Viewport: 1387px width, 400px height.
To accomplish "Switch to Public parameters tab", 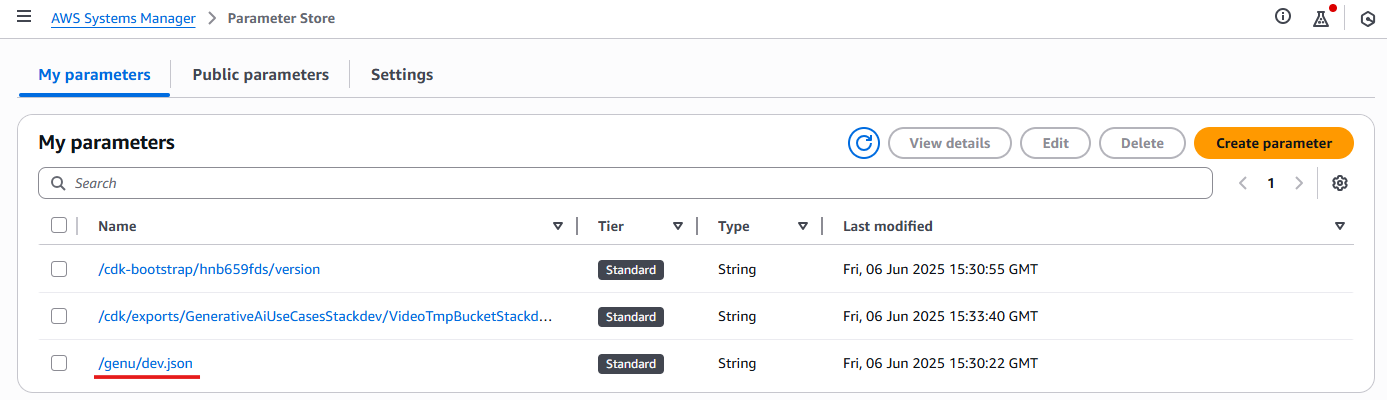I will point(261,75).
